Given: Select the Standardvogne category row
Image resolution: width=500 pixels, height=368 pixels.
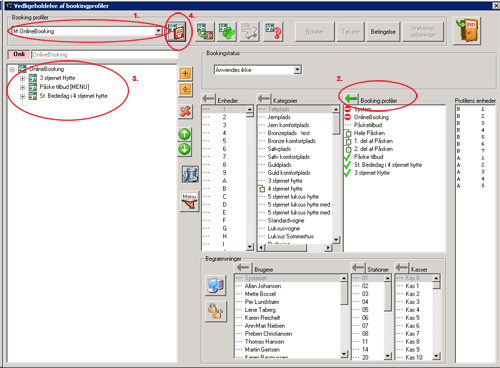Looking at the screenshot, I should point(286,220).
